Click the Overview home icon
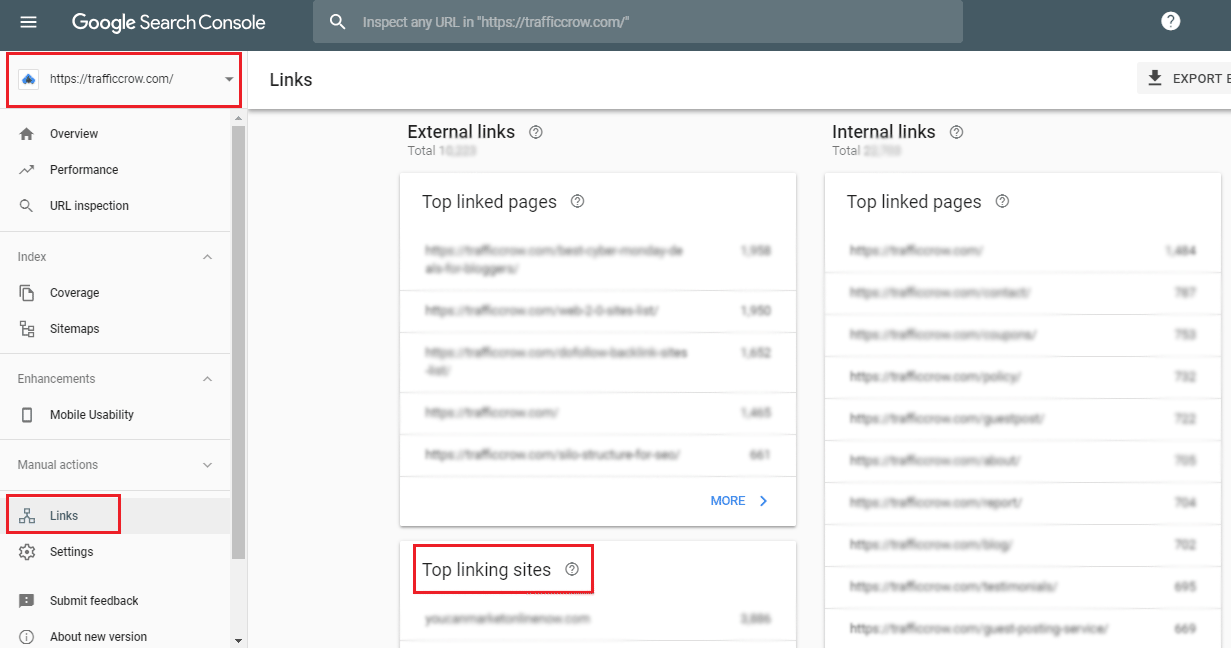The width and height of the screenshot is (1231, 648). point(27,134)
